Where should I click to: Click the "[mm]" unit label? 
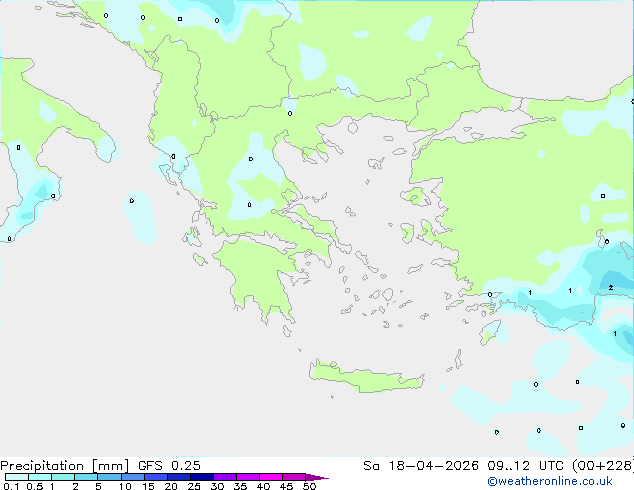[x=110, y=466]
